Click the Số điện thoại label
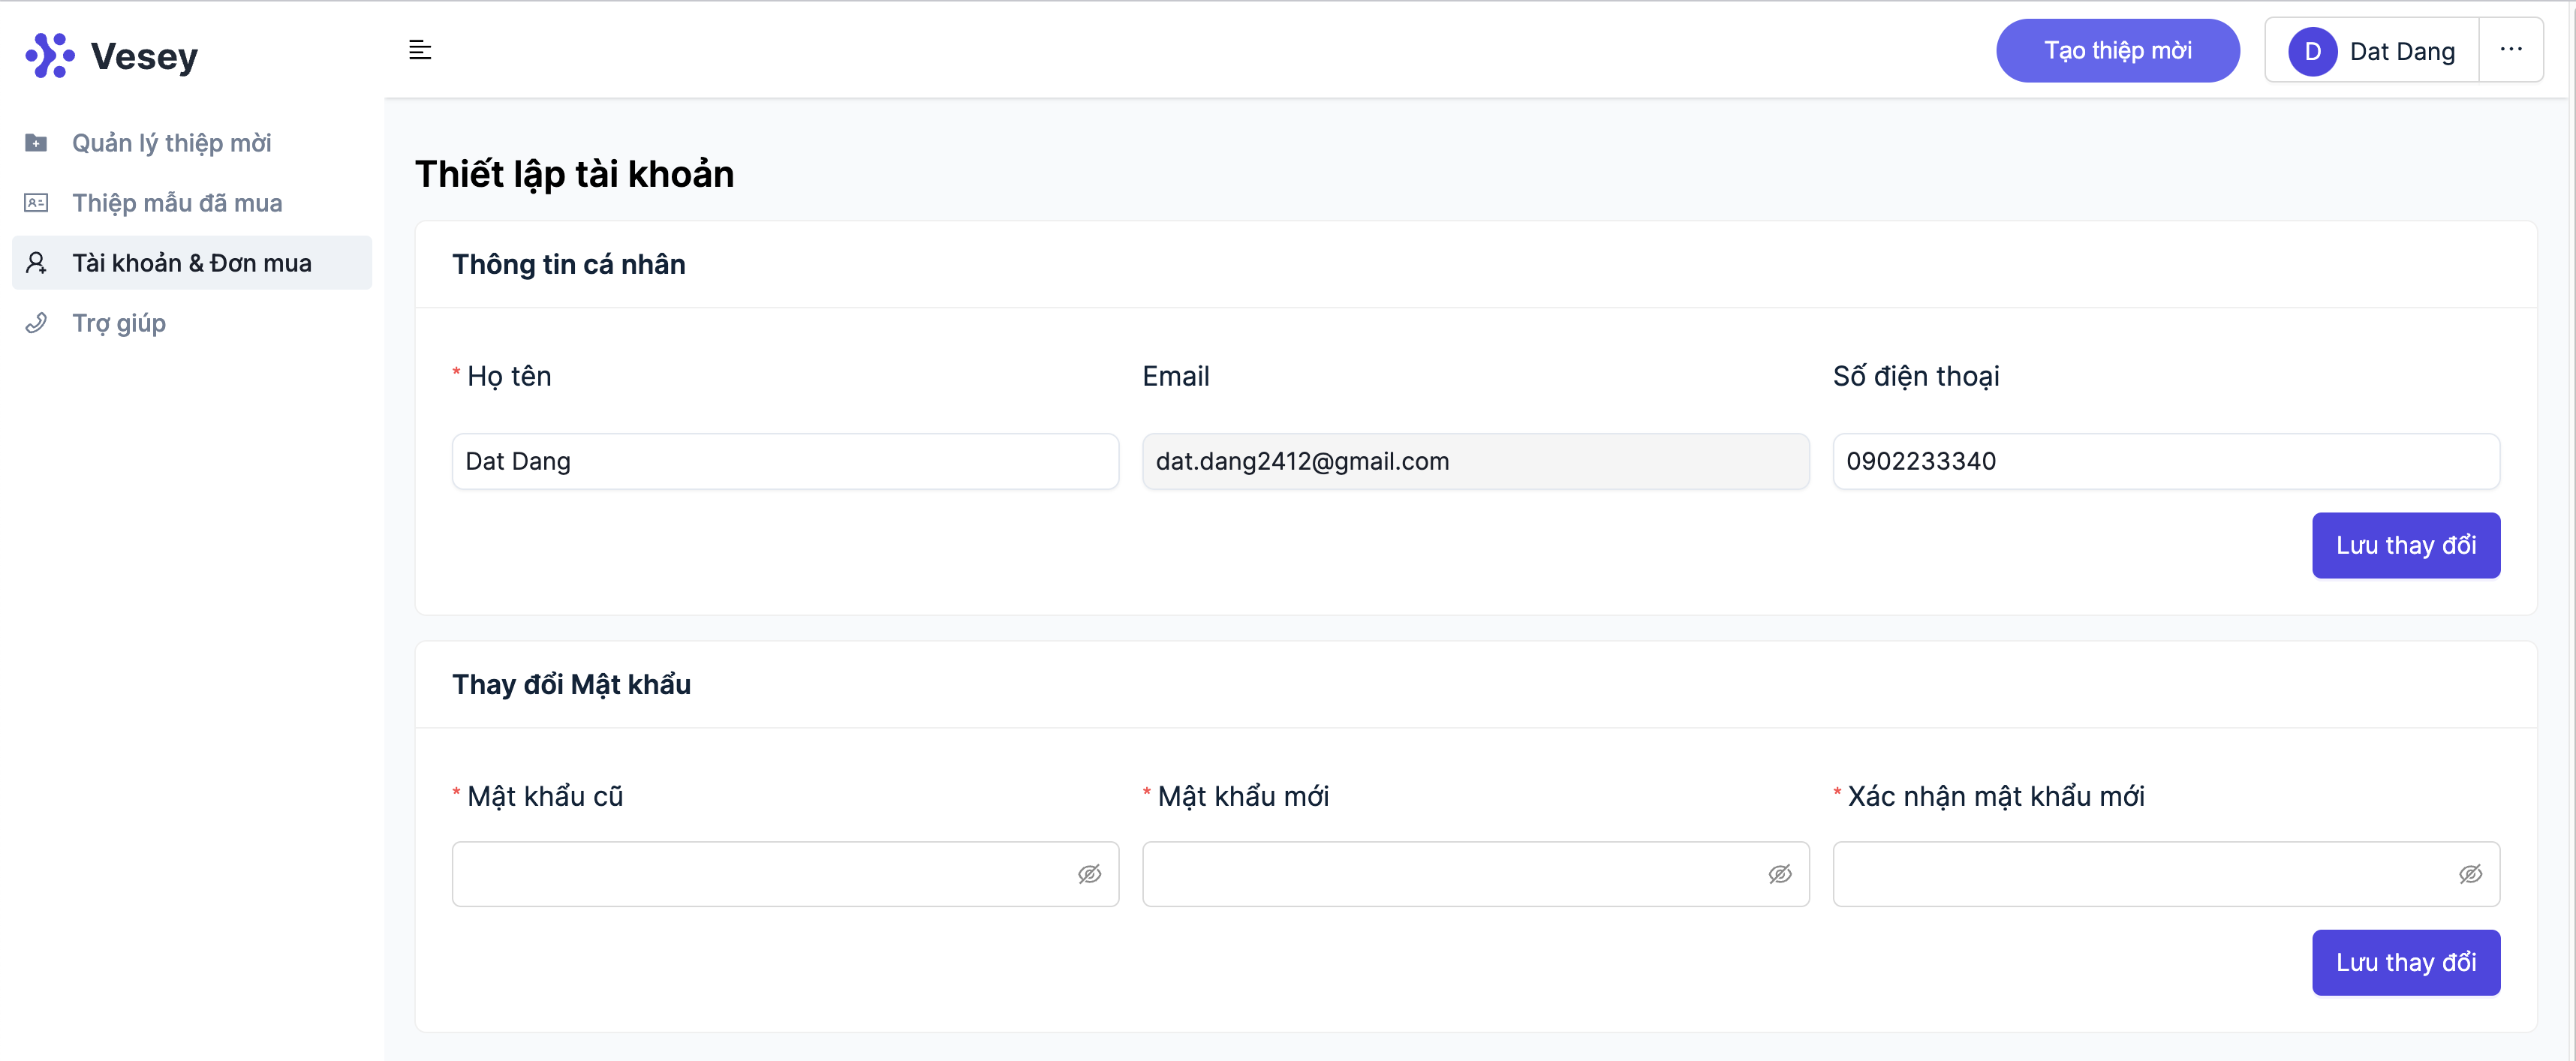Image resolution: width=2576 pixels, height=1061 pixels. coord(1916,376)
